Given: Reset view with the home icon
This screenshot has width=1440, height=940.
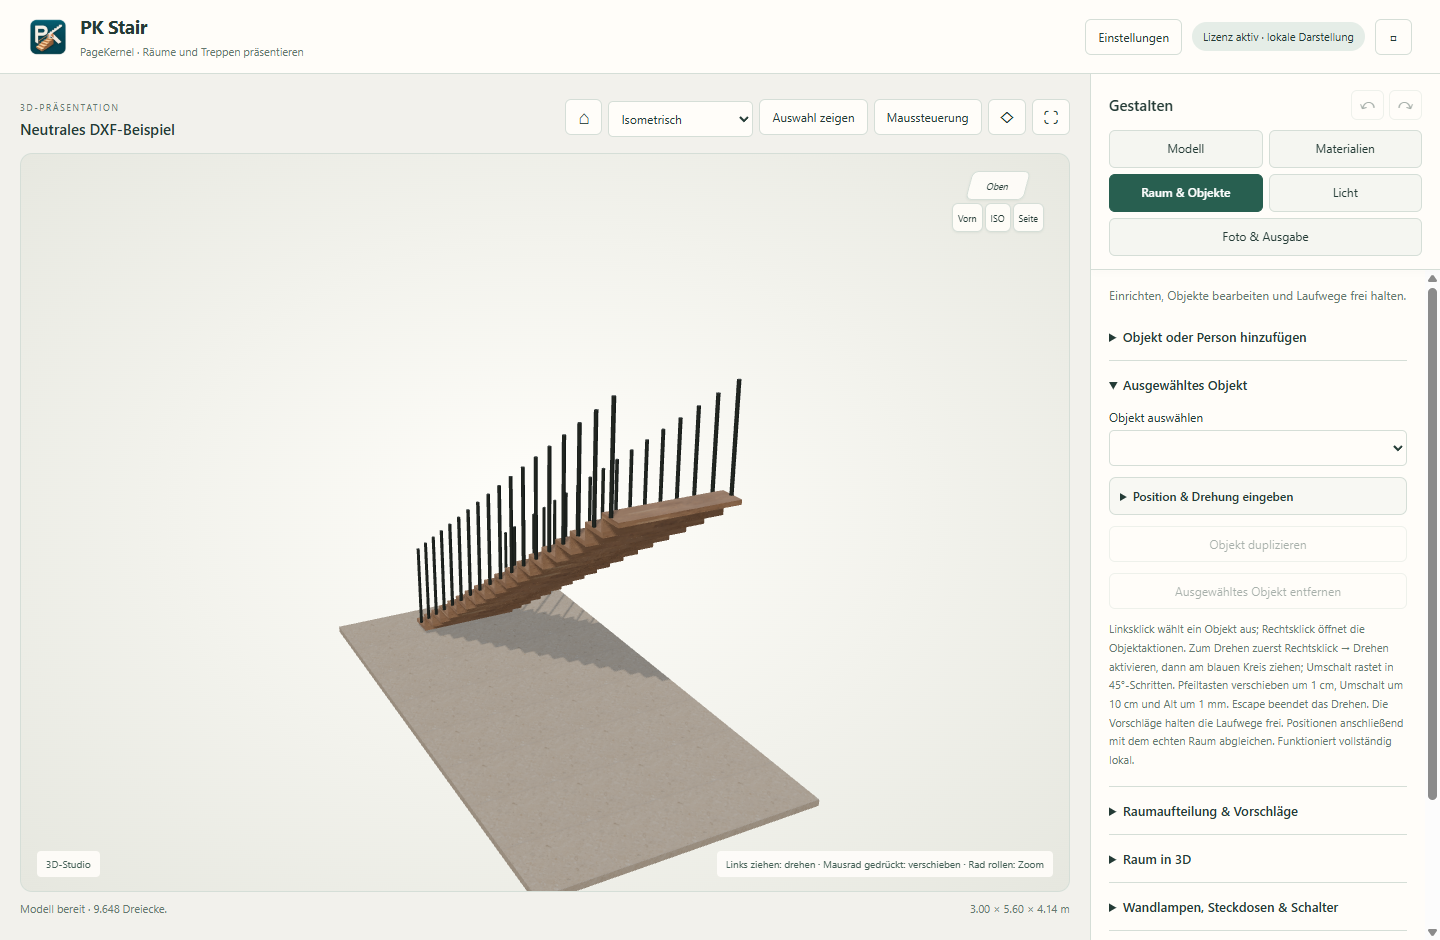Looking at the screenshot, I should (584, 118).
